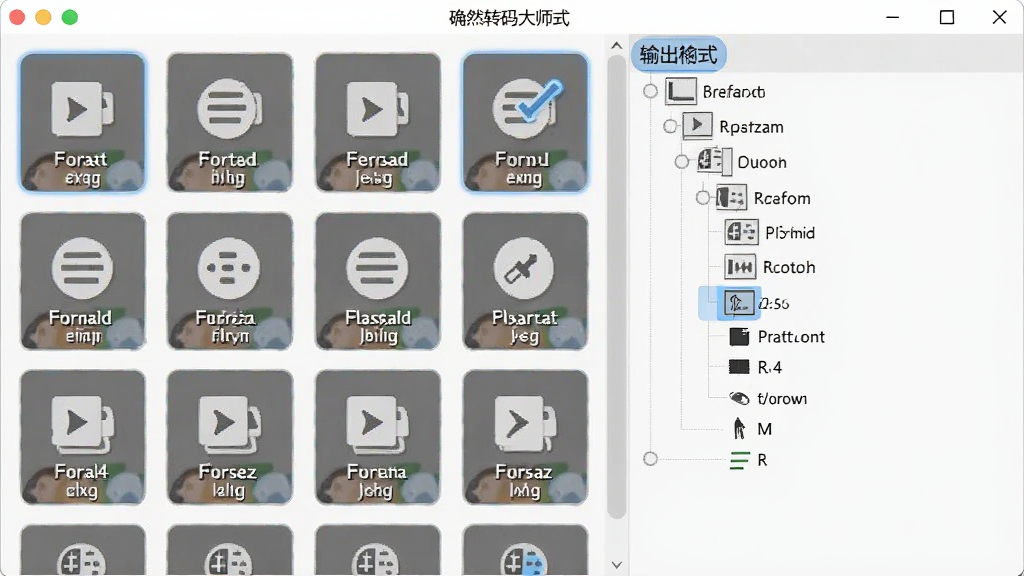Pick the Flassald format tile

pos(377,281)
